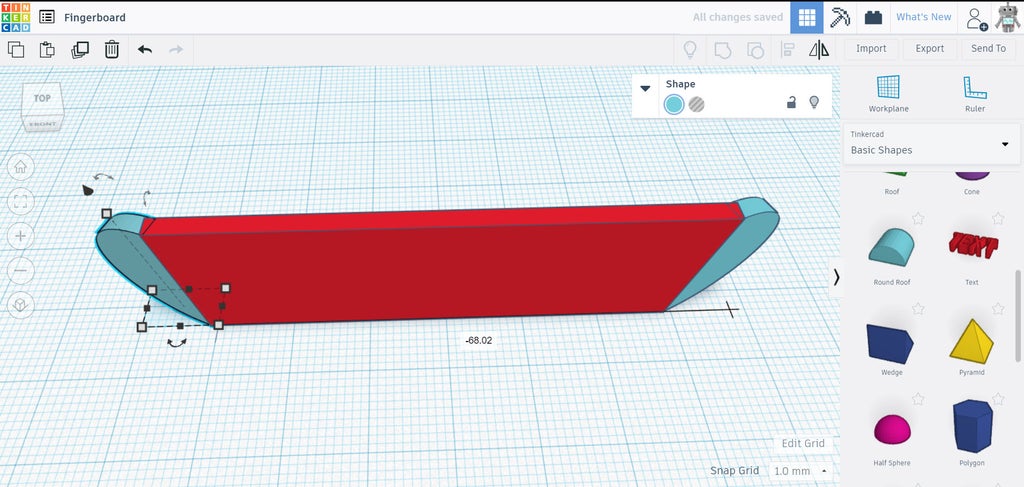This screenshot has height=487, width=1024.
Task: Favorite the Round Roof shape star
Action: pos(918,219)
